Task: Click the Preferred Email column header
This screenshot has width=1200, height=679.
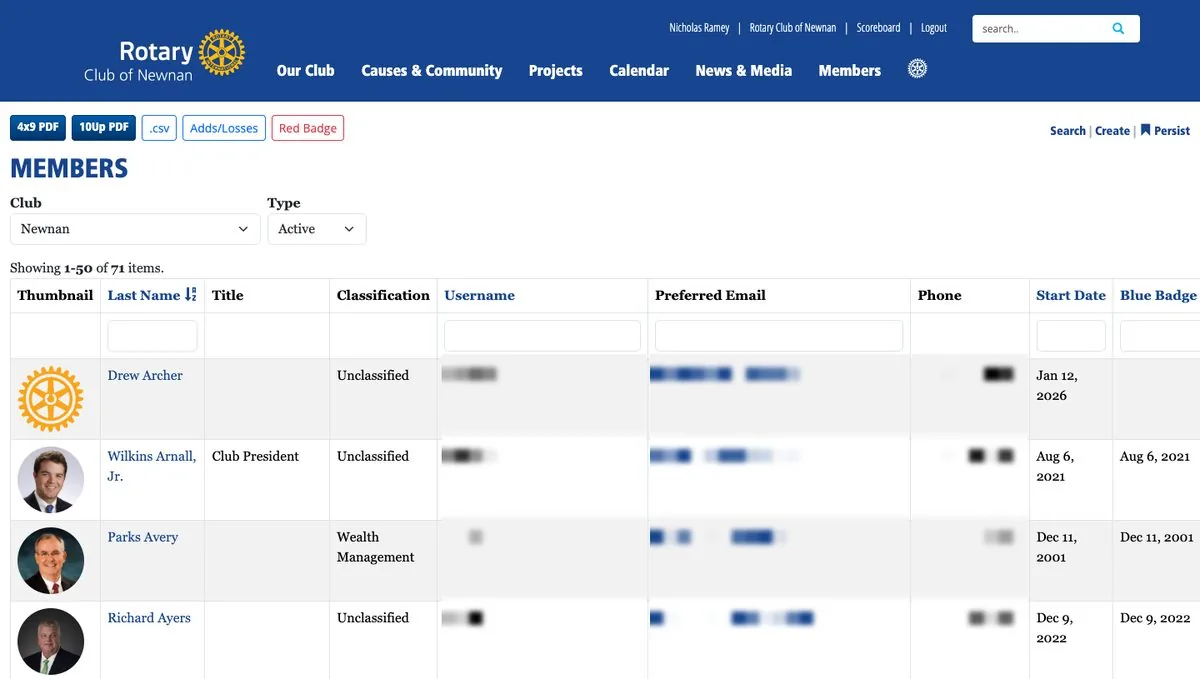Action: [710, 295]
